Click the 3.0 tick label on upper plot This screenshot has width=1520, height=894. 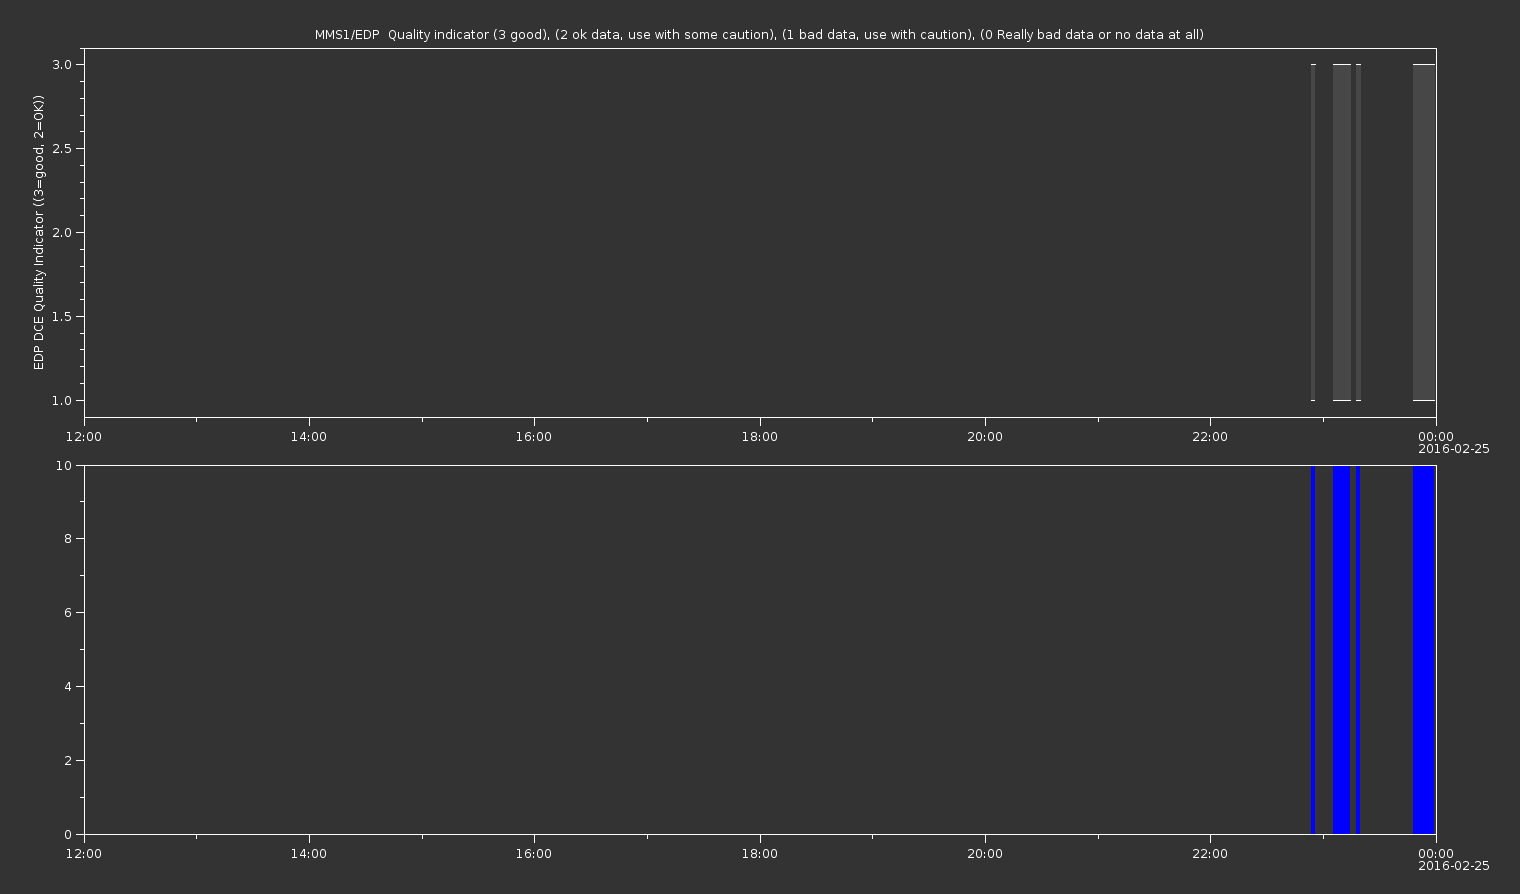coord(62,64)
